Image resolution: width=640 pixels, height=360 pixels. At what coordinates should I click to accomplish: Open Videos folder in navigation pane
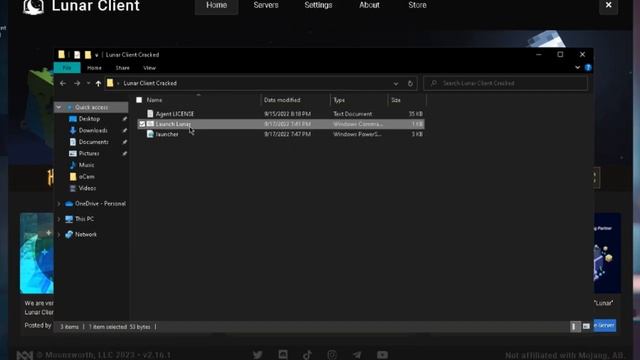click(x=87, y=188)
